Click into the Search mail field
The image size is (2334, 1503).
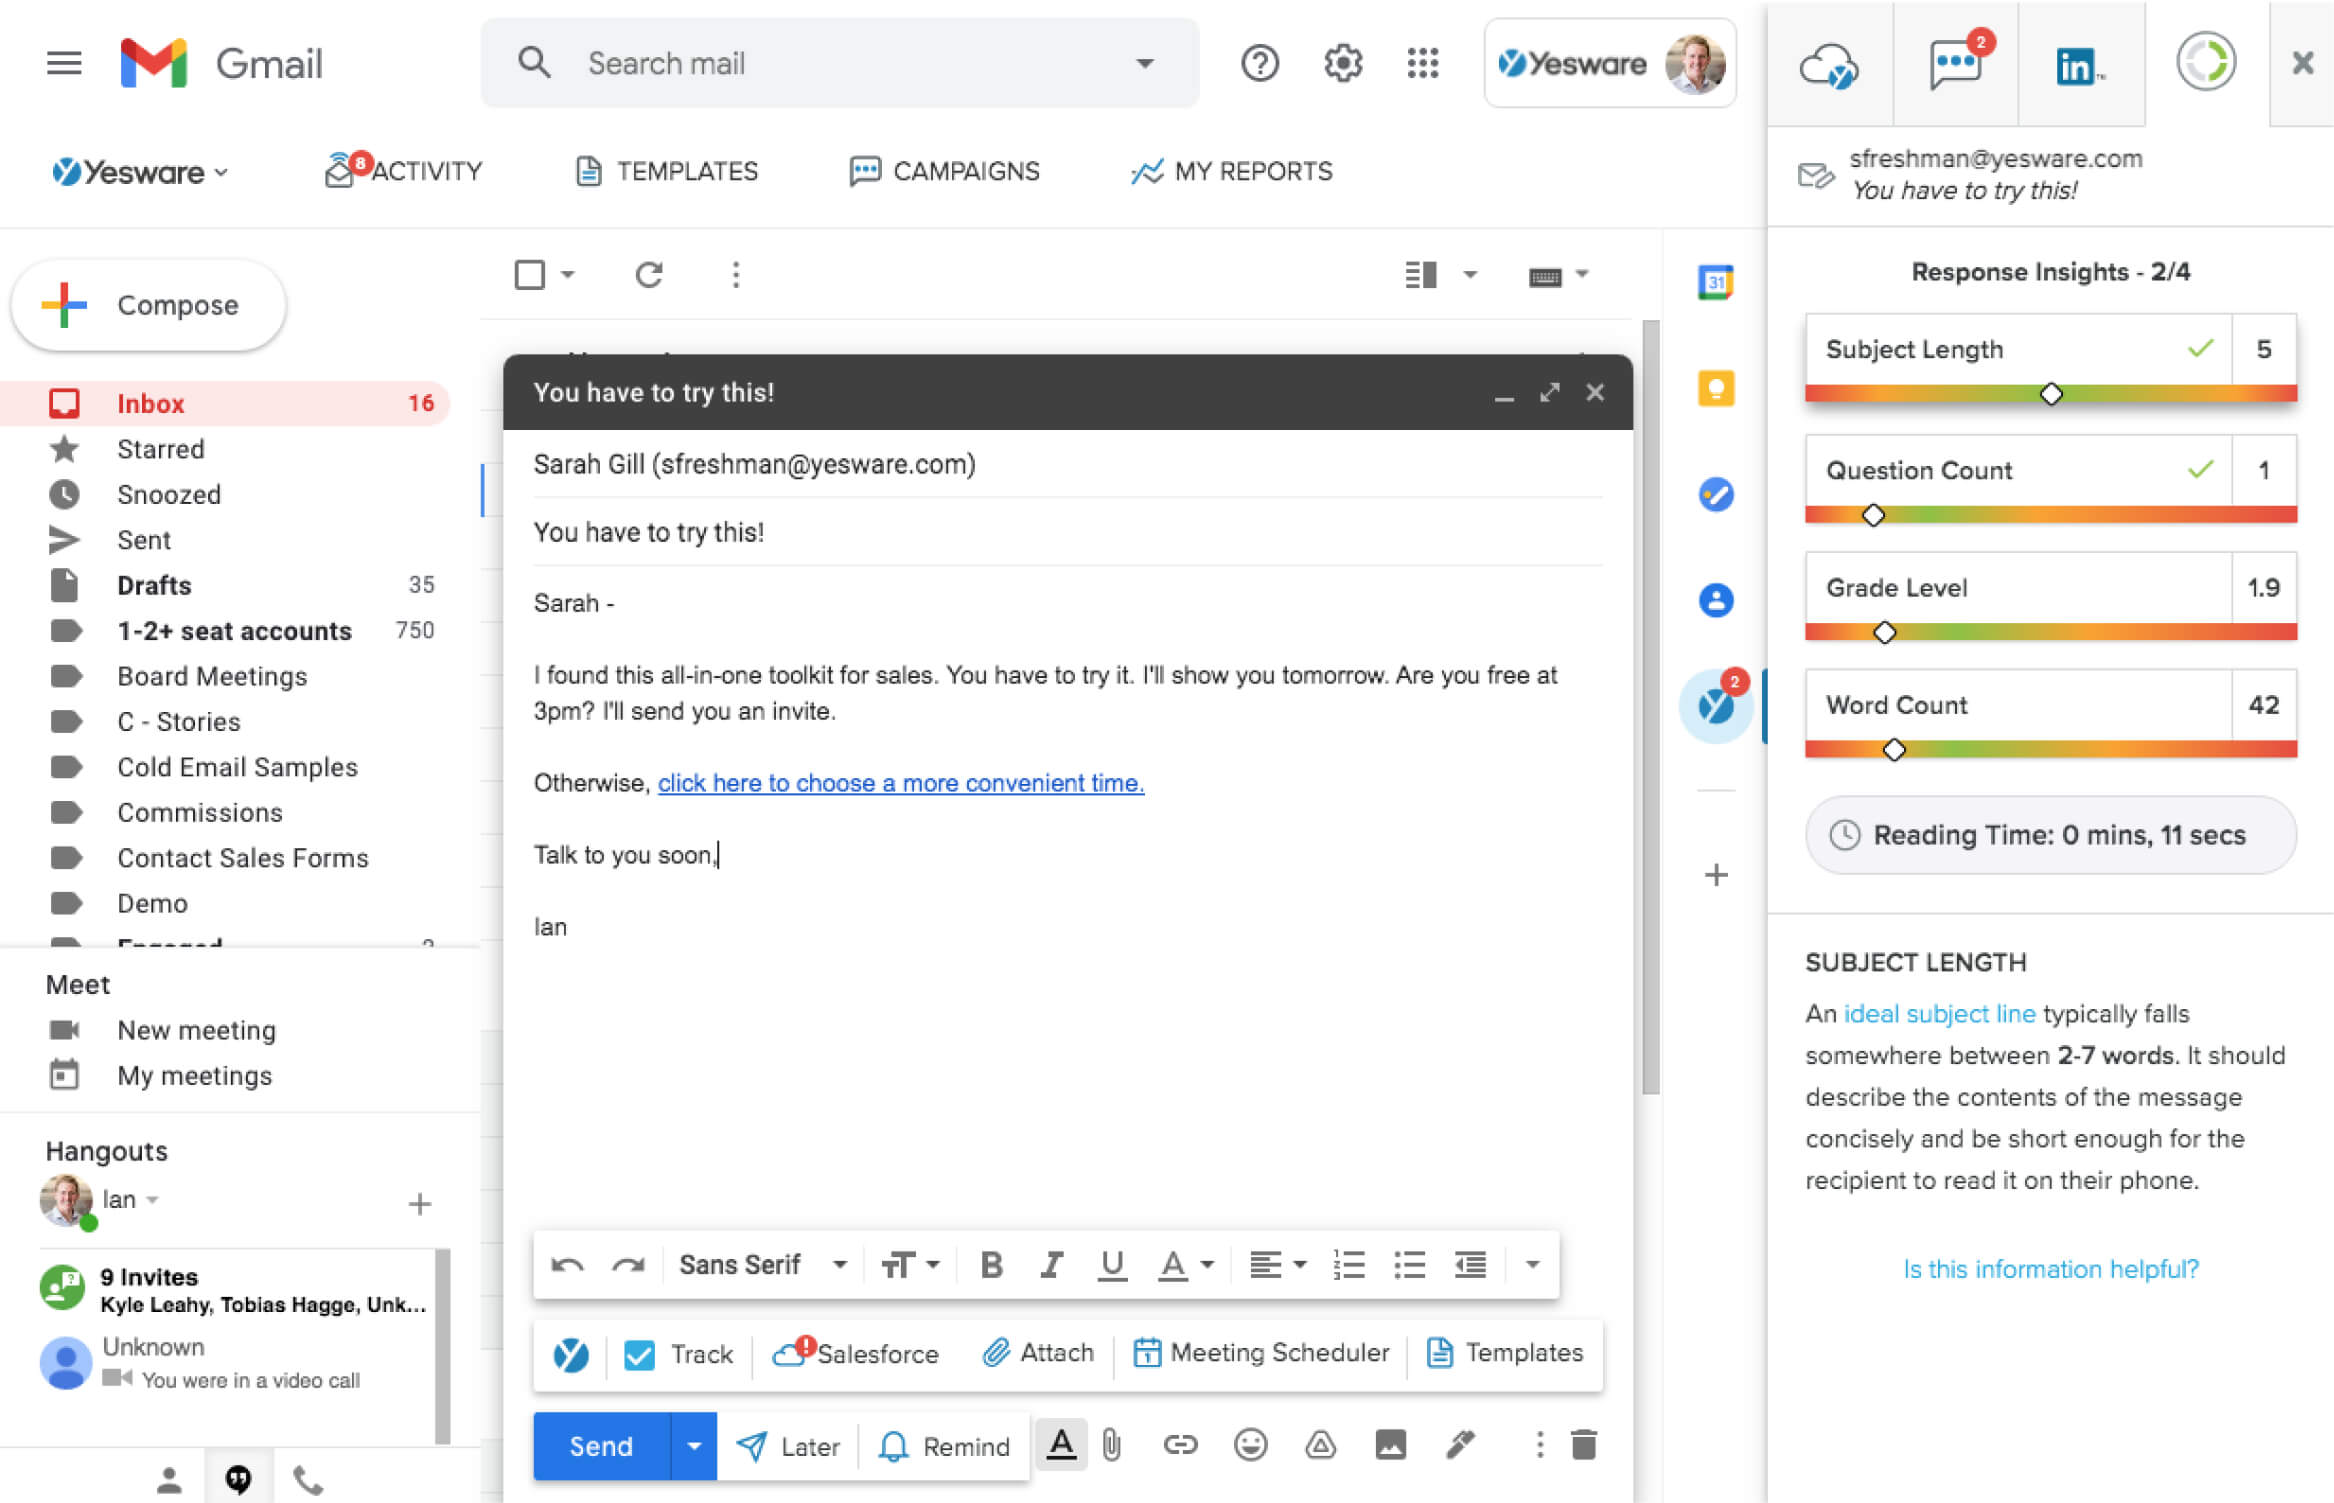(840, 64)
